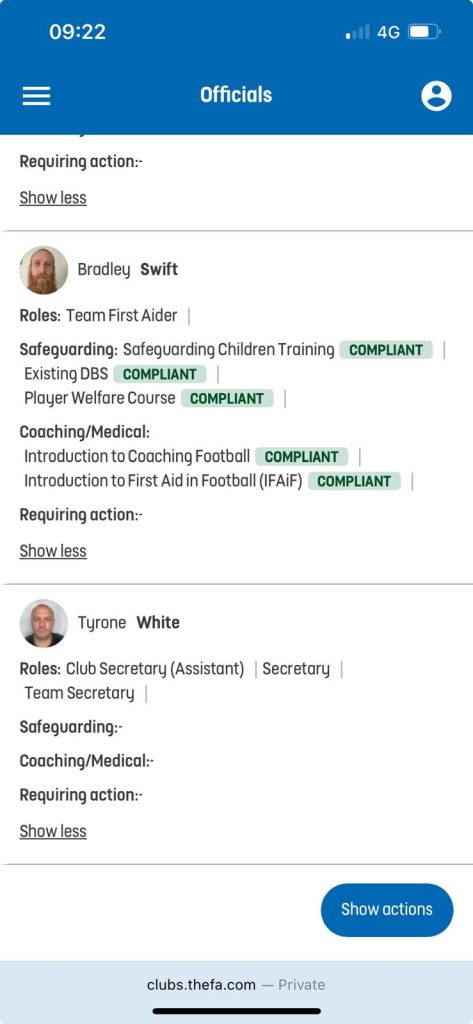Image resolution: width=473 pixels, height=1024 pixels.
Task: Tap Bradley Swift's profile photo
Action: tap(44, 270)
